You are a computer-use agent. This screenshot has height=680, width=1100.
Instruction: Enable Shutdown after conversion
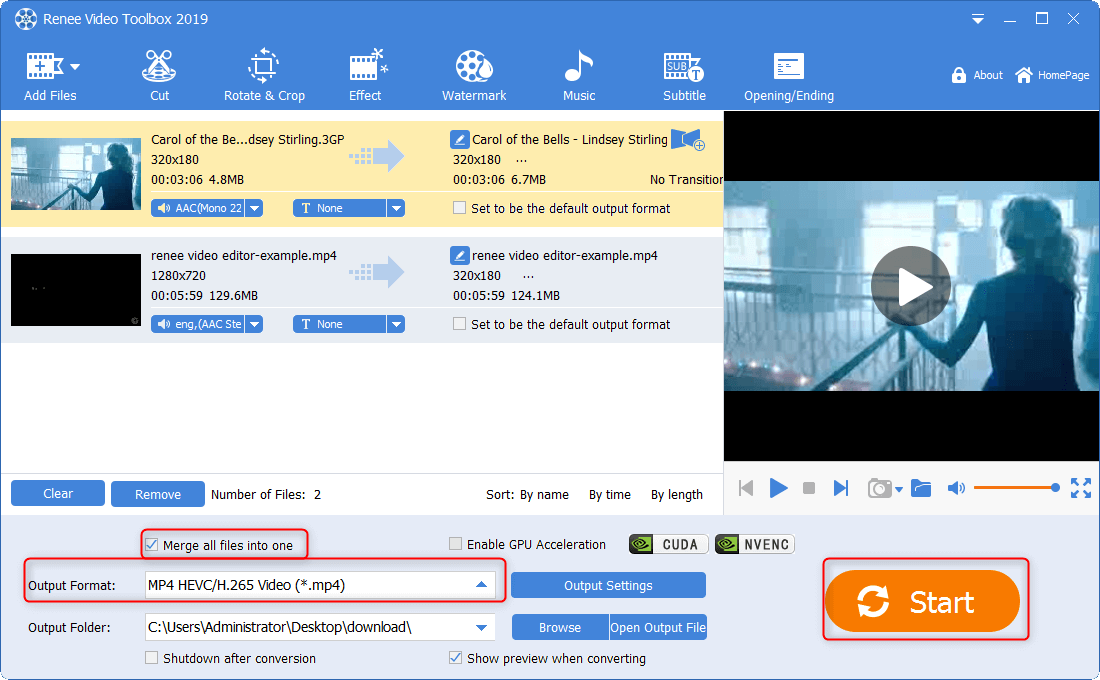click(x=152, y=659)
